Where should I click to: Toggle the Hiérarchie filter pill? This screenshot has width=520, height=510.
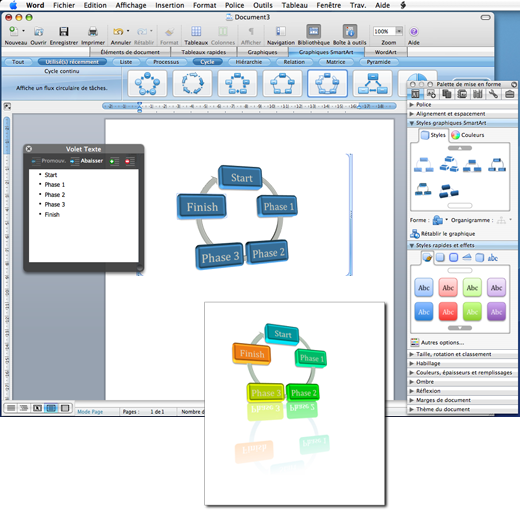[x=249, y=62]
